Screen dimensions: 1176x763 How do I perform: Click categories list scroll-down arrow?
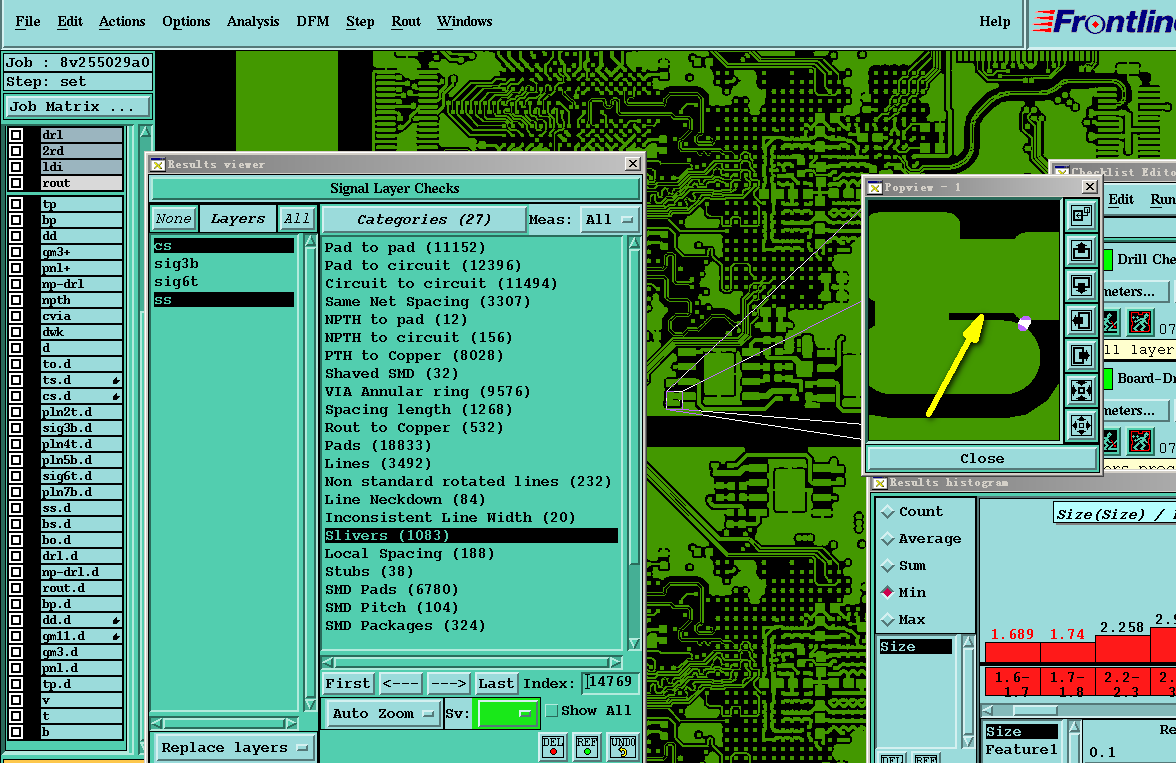(634, 644)
